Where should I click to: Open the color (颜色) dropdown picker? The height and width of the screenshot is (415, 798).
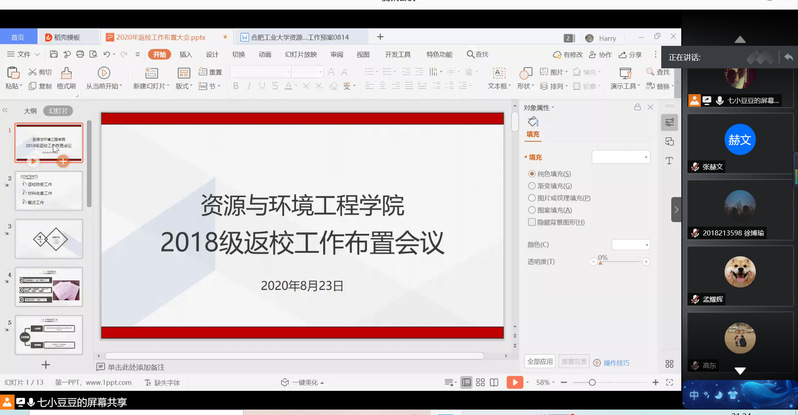click(x=631, y=244)
